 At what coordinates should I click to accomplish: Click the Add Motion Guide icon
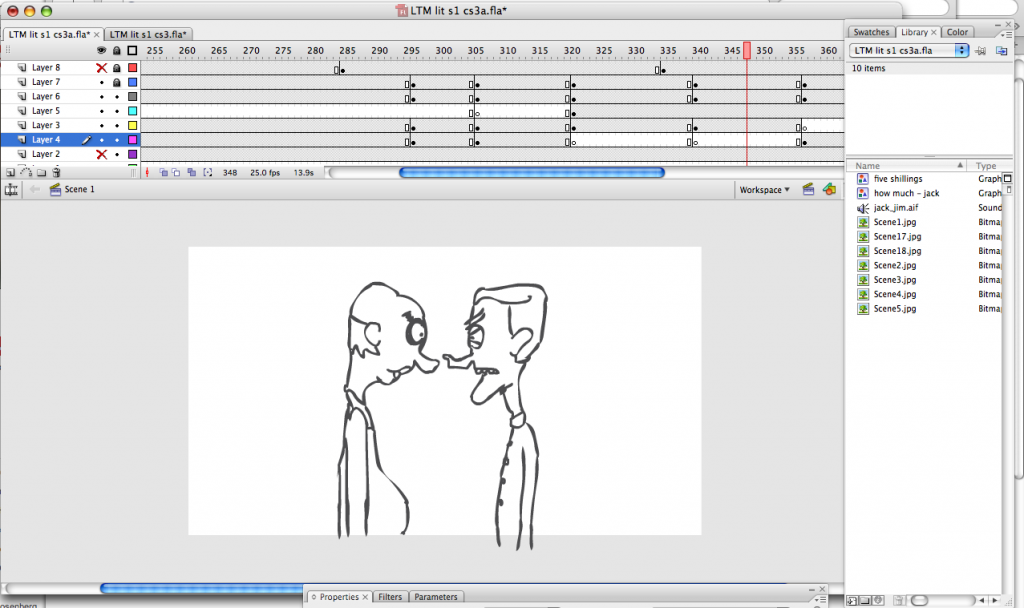point(26,173)
